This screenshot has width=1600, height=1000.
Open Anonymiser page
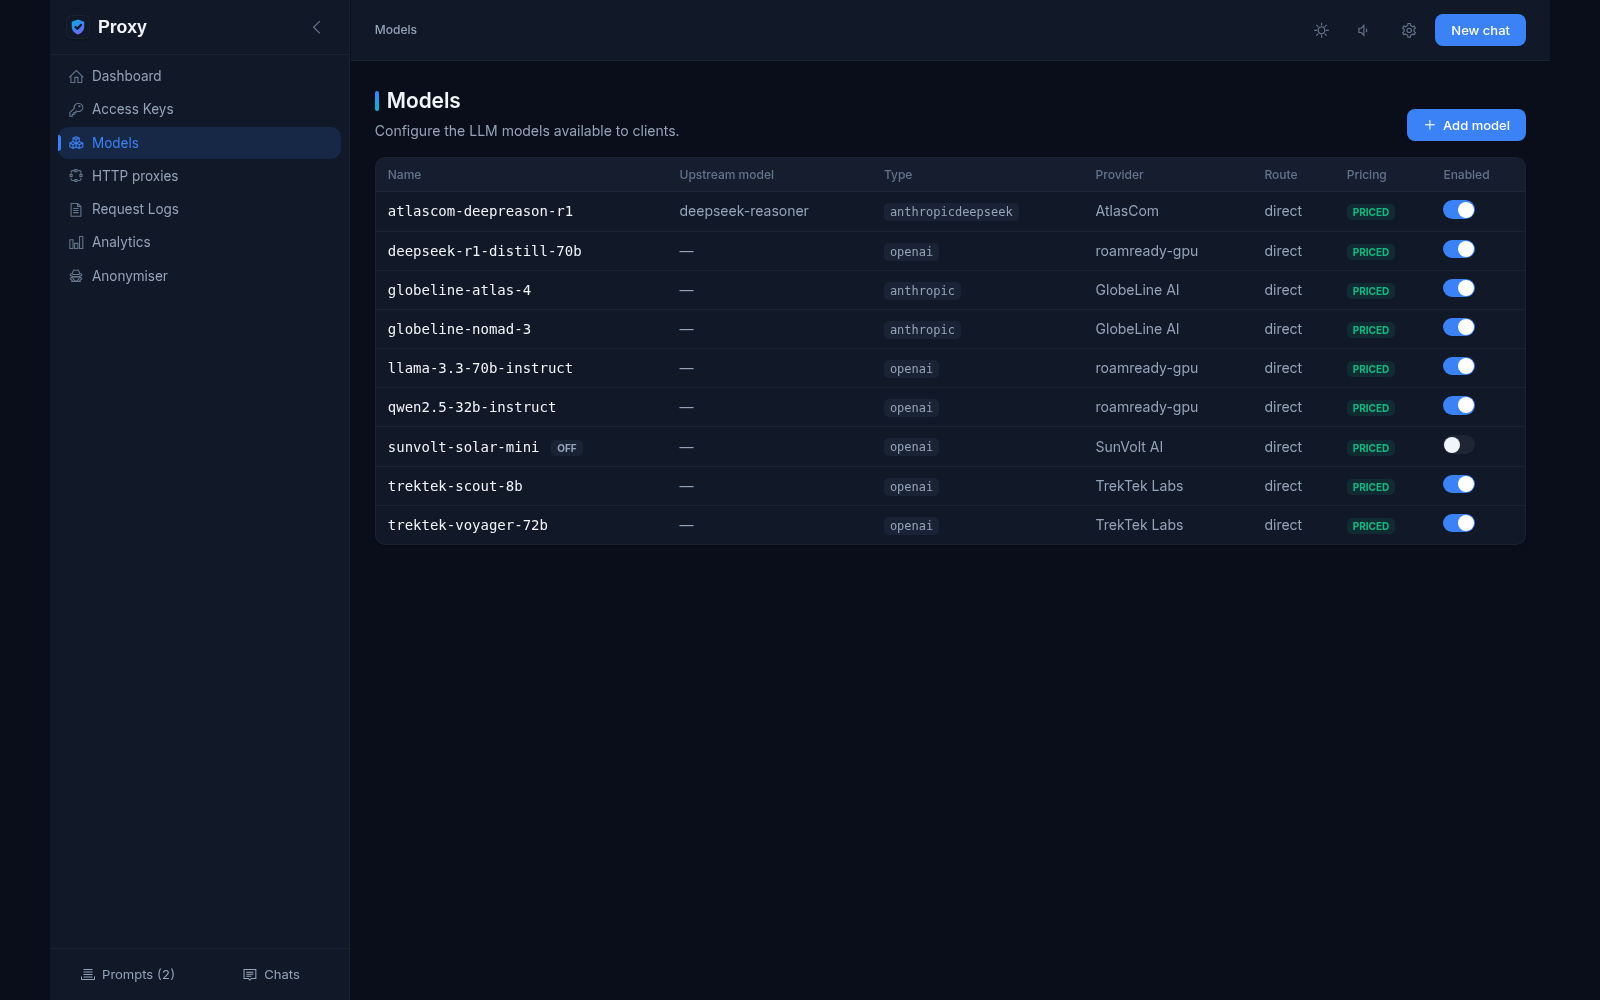(200, 276)
